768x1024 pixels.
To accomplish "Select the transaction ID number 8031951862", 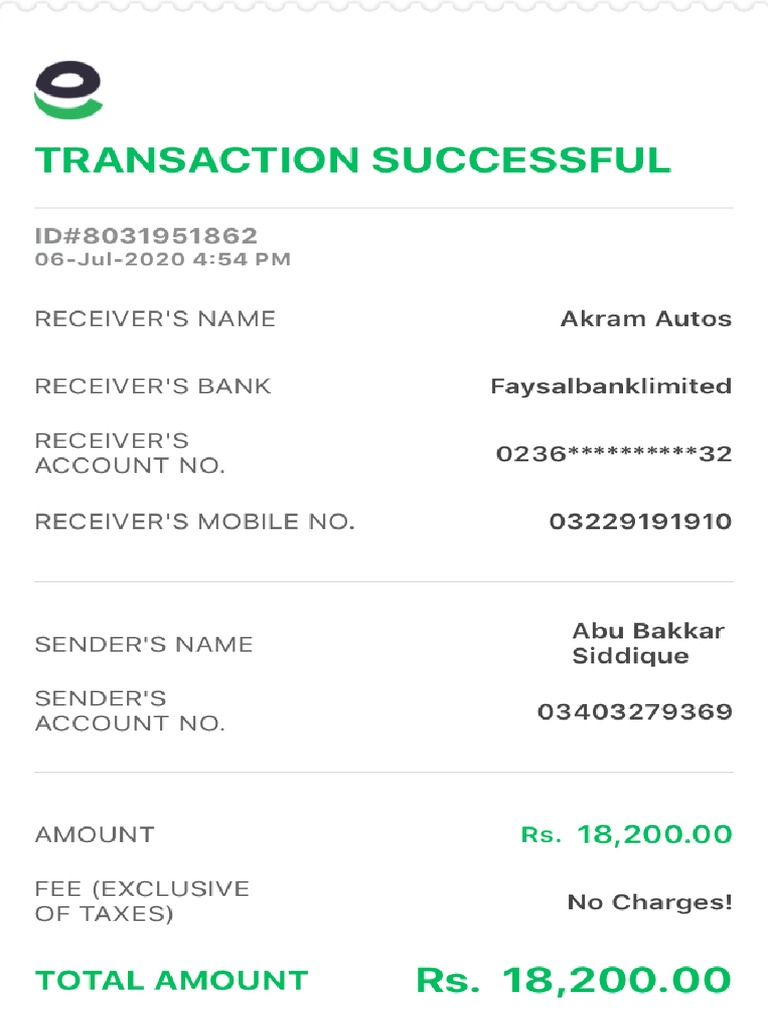I will pos(146,236).
